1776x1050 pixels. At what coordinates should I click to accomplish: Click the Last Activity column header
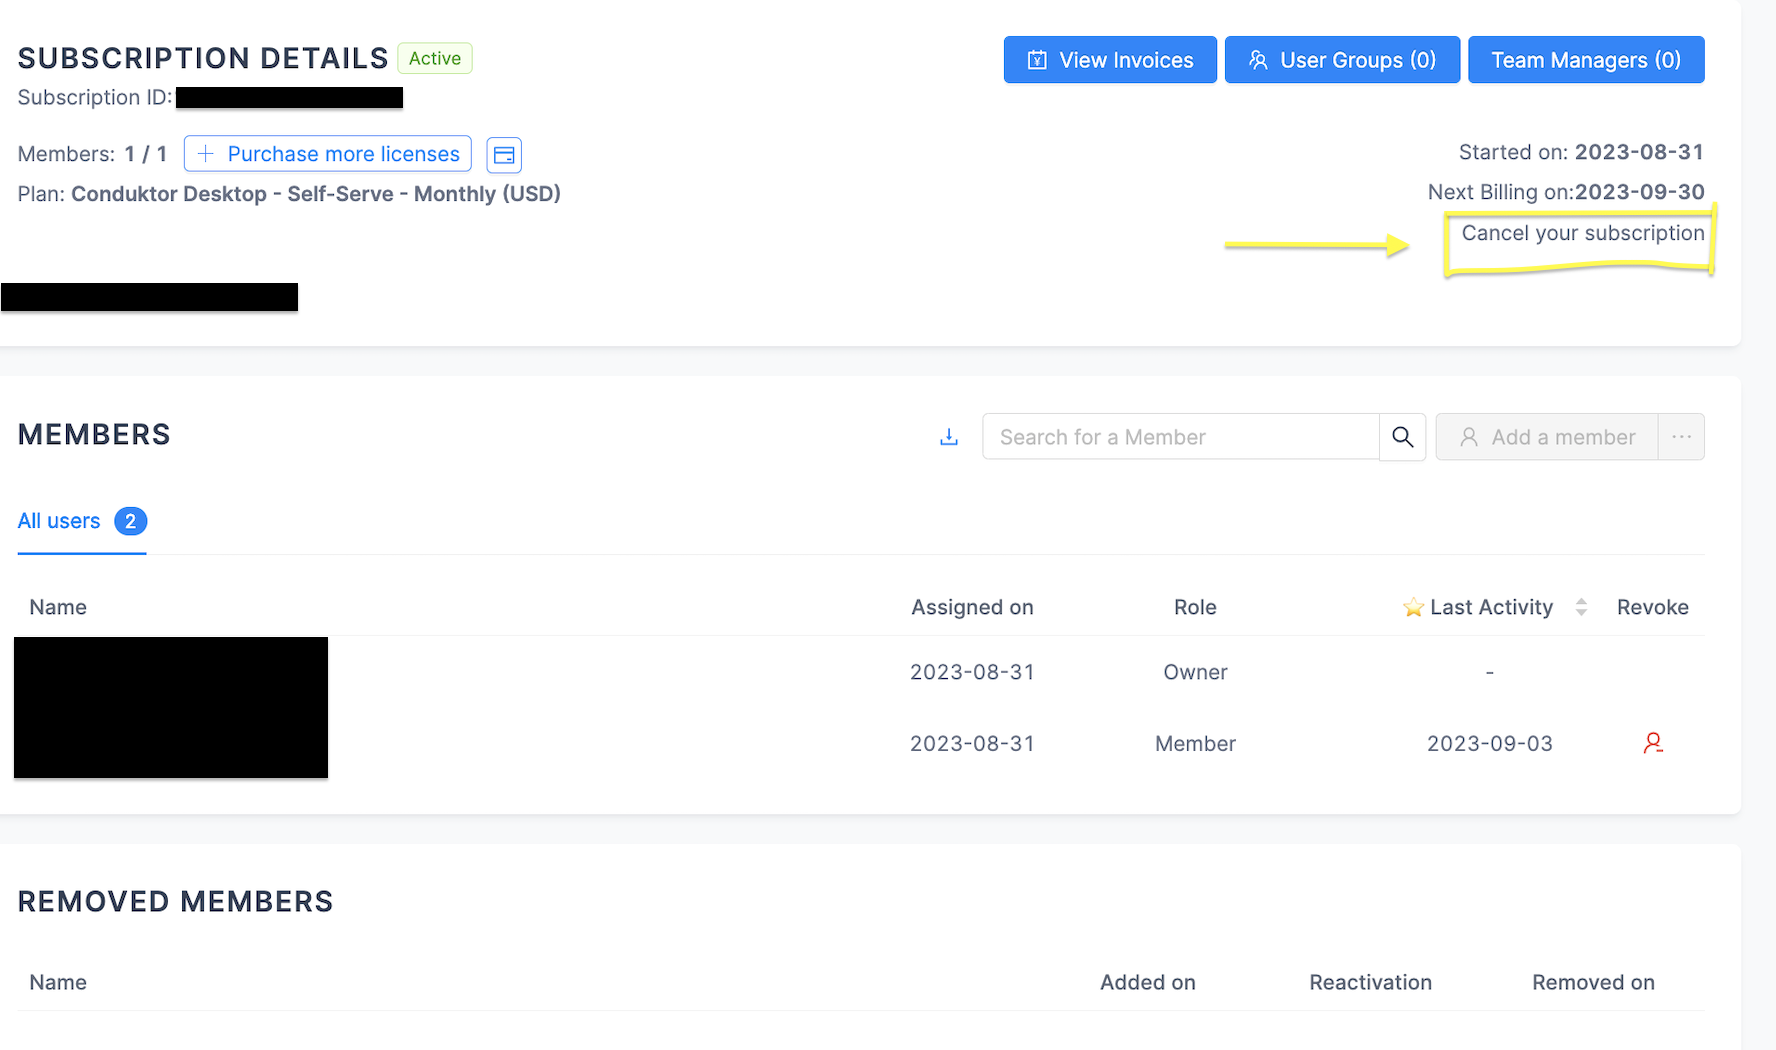click(x=1491, y=607)
